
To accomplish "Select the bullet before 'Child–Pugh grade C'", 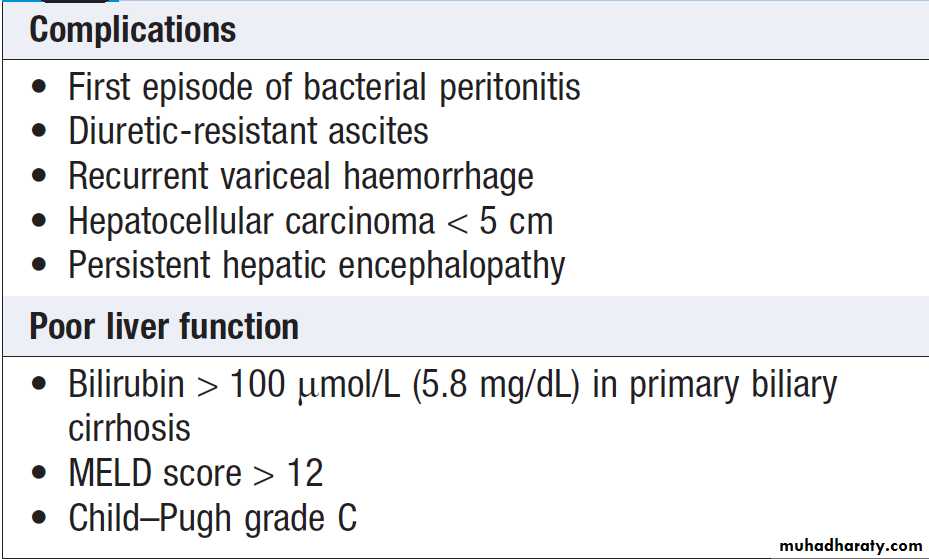I will coord(39,519).
